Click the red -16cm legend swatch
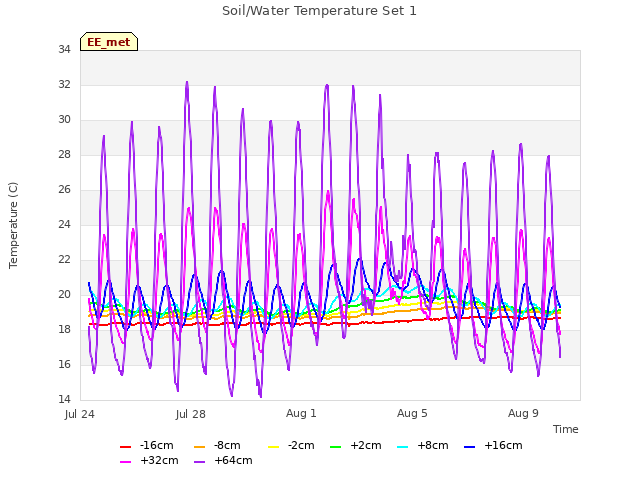Viewport: 640px width, 480px height. click(125, 447)
